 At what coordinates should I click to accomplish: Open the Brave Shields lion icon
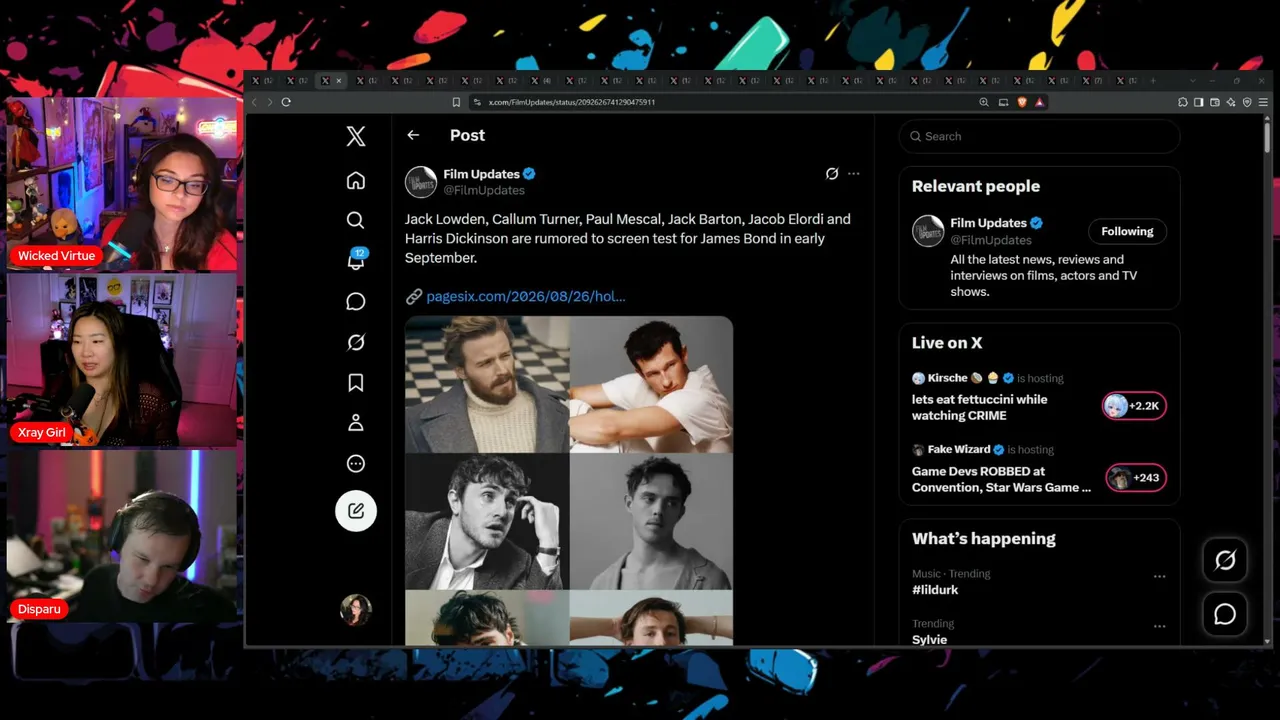coord(1023,102)
